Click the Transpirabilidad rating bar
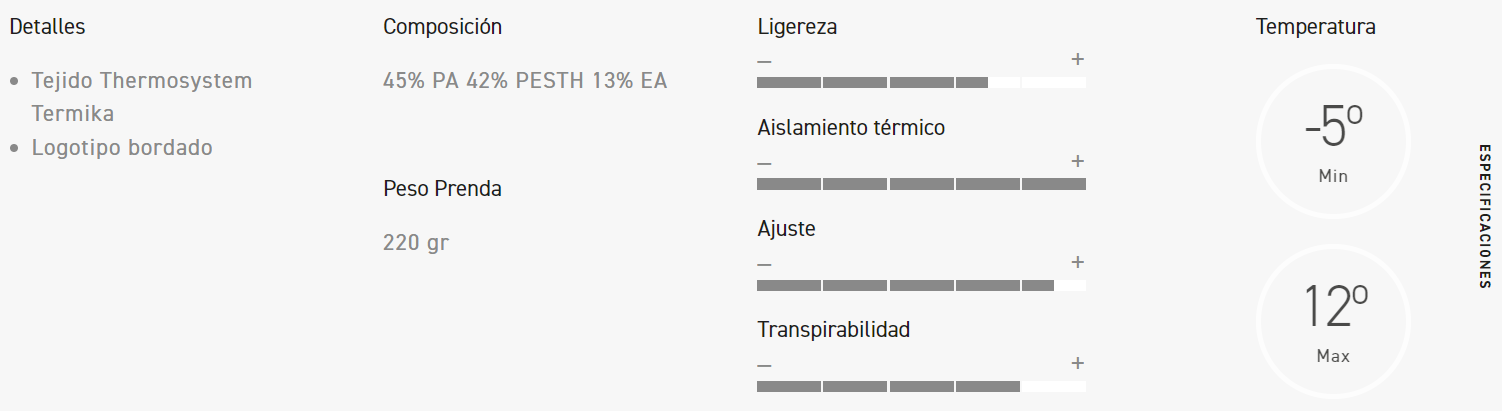The height and width of the screenshot is (411, 1502). 921,386
